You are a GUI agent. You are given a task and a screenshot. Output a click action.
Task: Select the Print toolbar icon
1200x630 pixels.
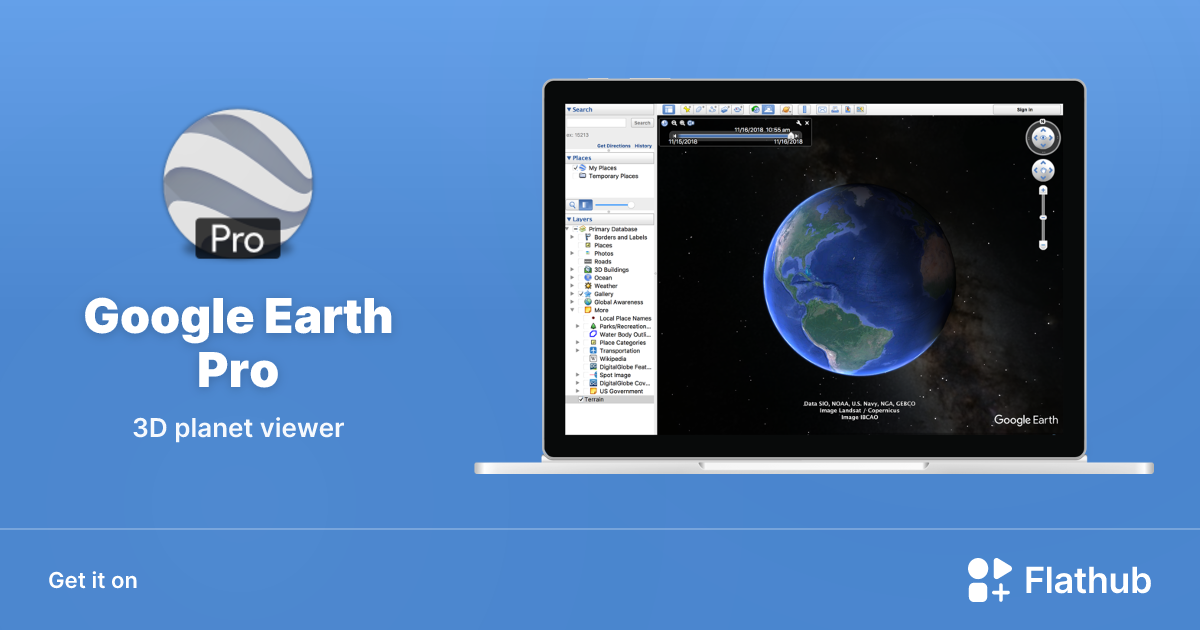pyautogui.click(x=834, y=109)
